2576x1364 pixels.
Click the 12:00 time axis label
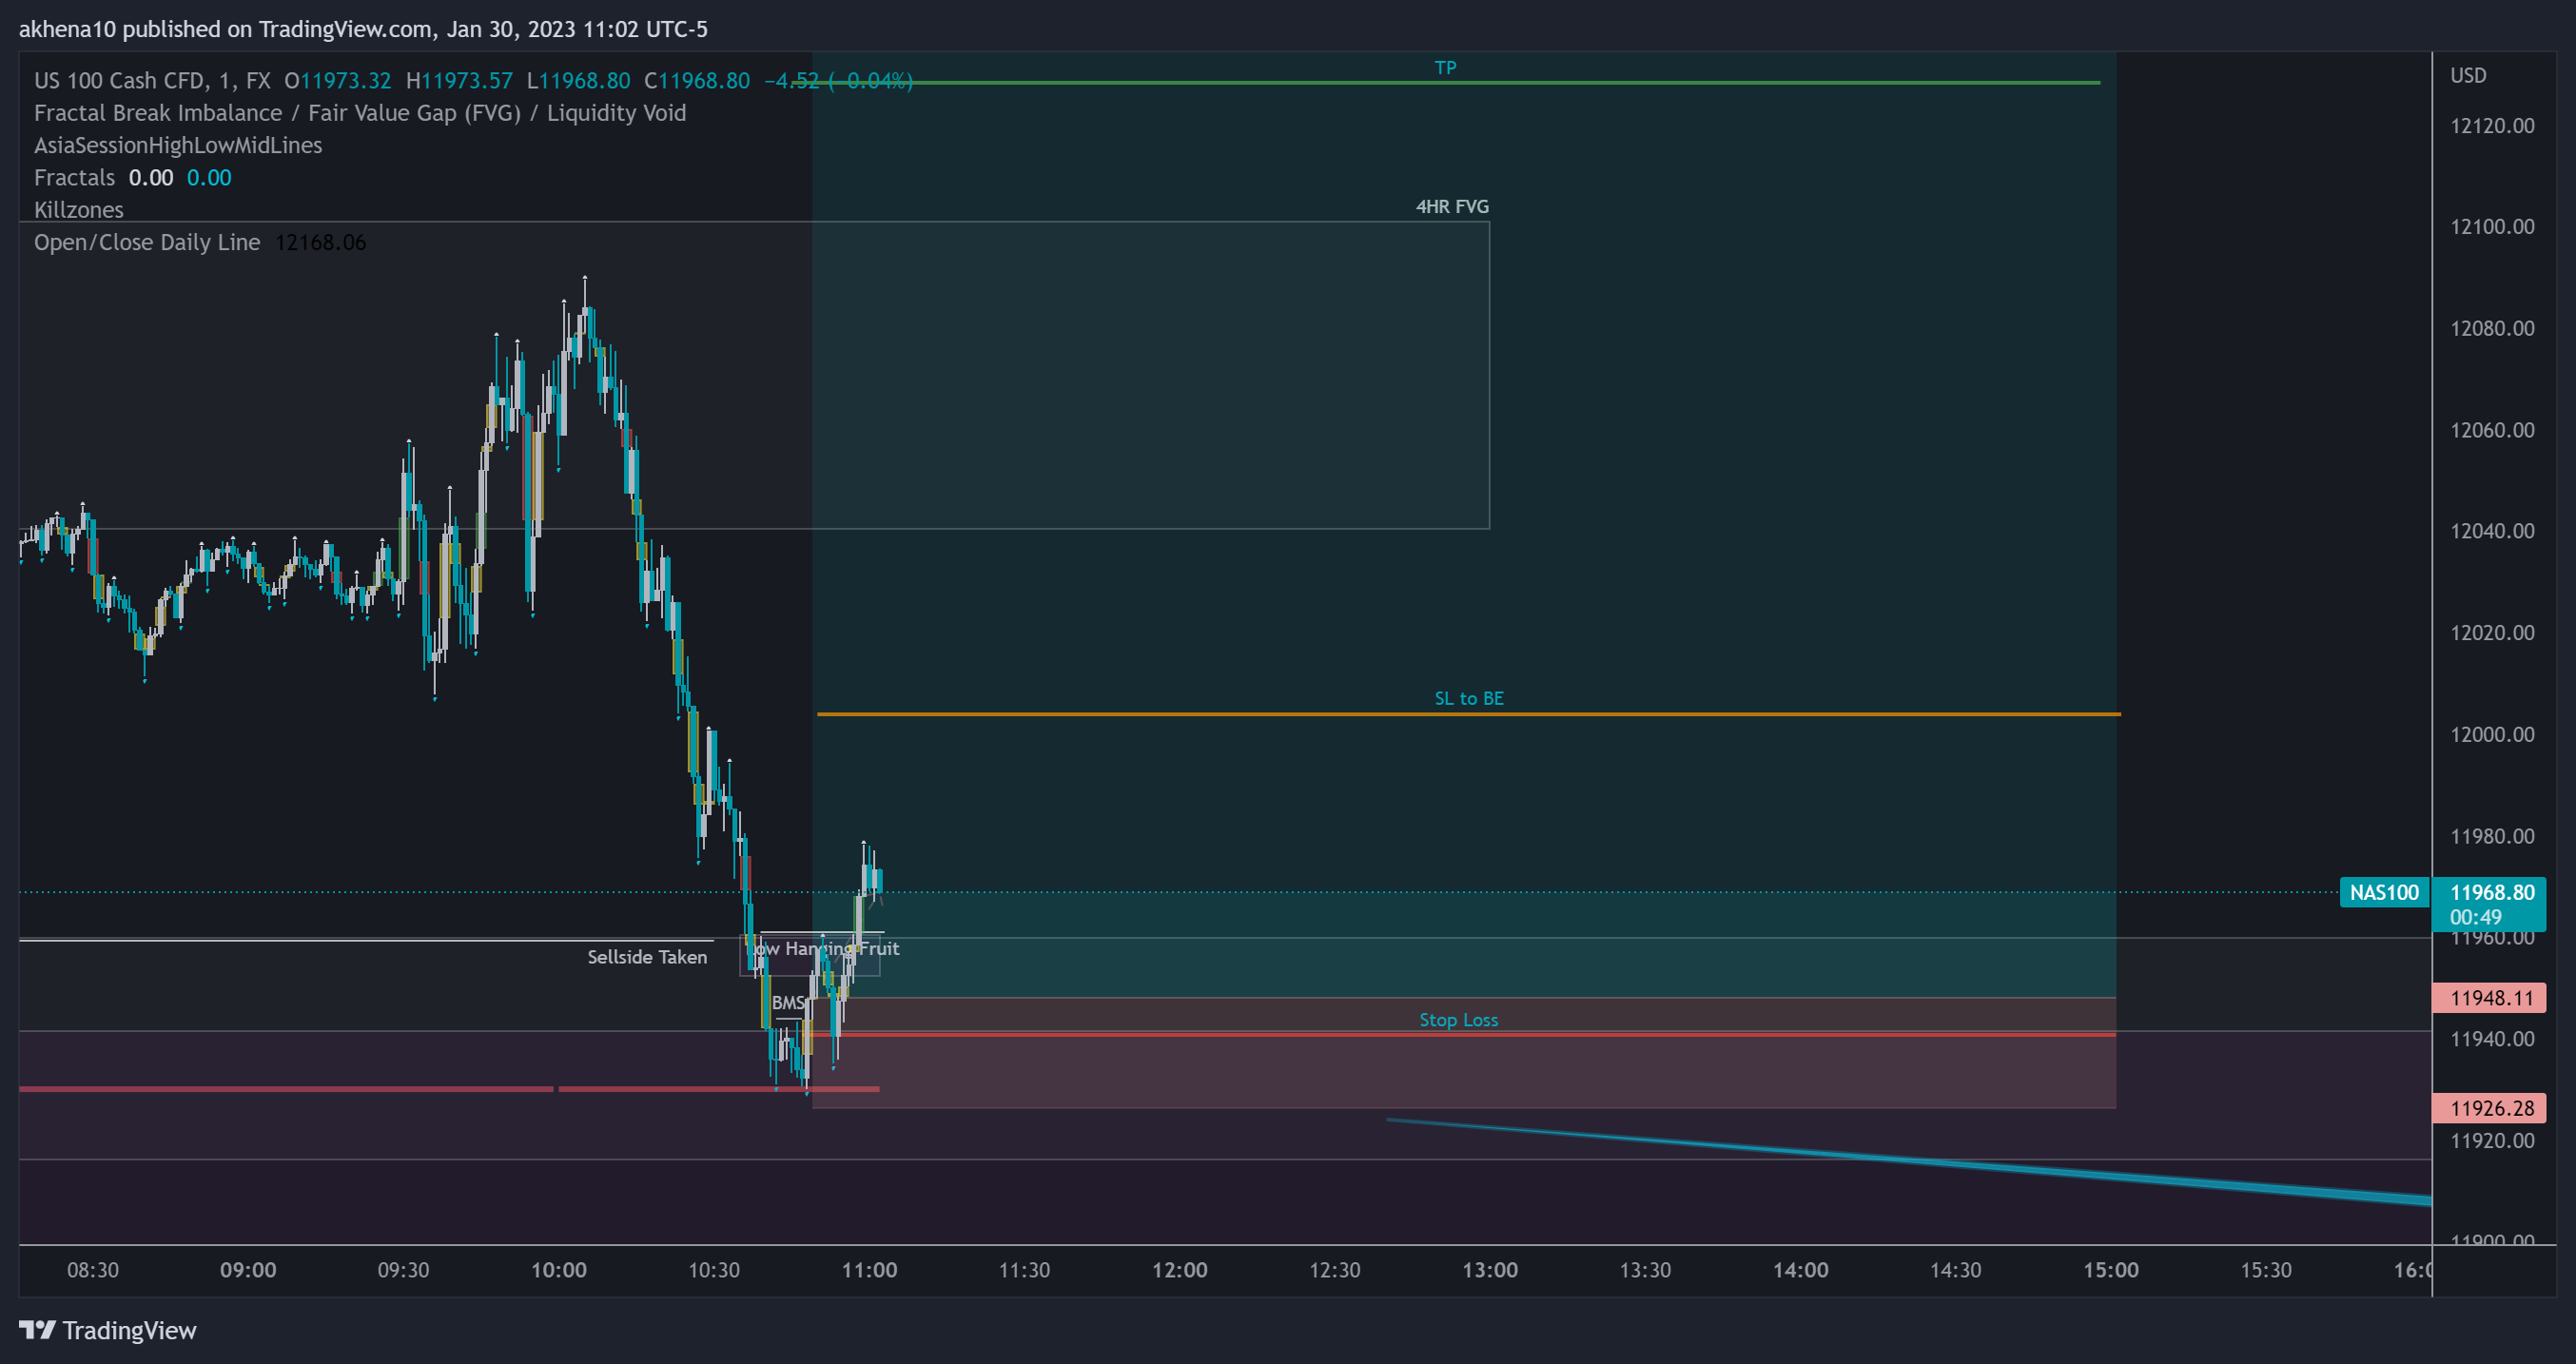[x=1179, y=1270]
